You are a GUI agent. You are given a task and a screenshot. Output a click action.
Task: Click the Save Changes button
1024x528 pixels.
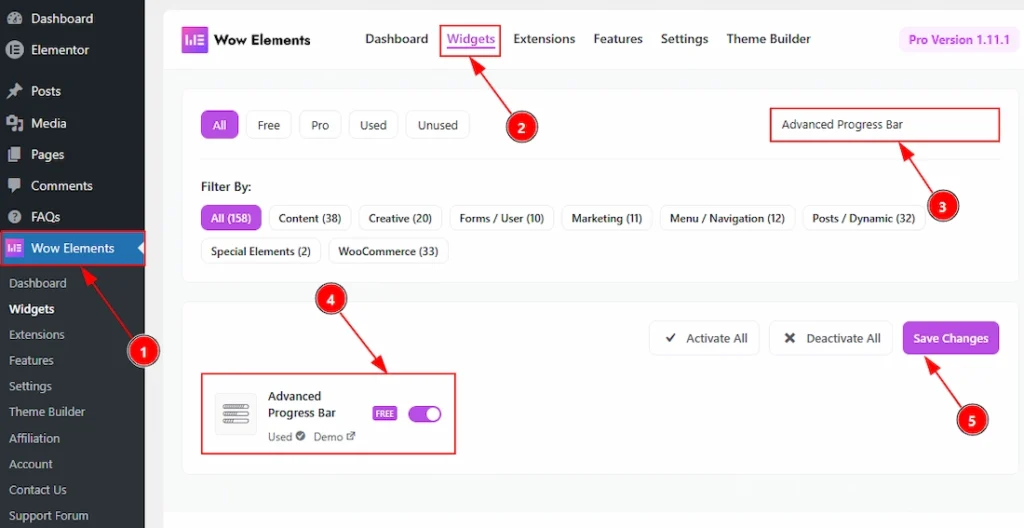(x=951, y=338)
